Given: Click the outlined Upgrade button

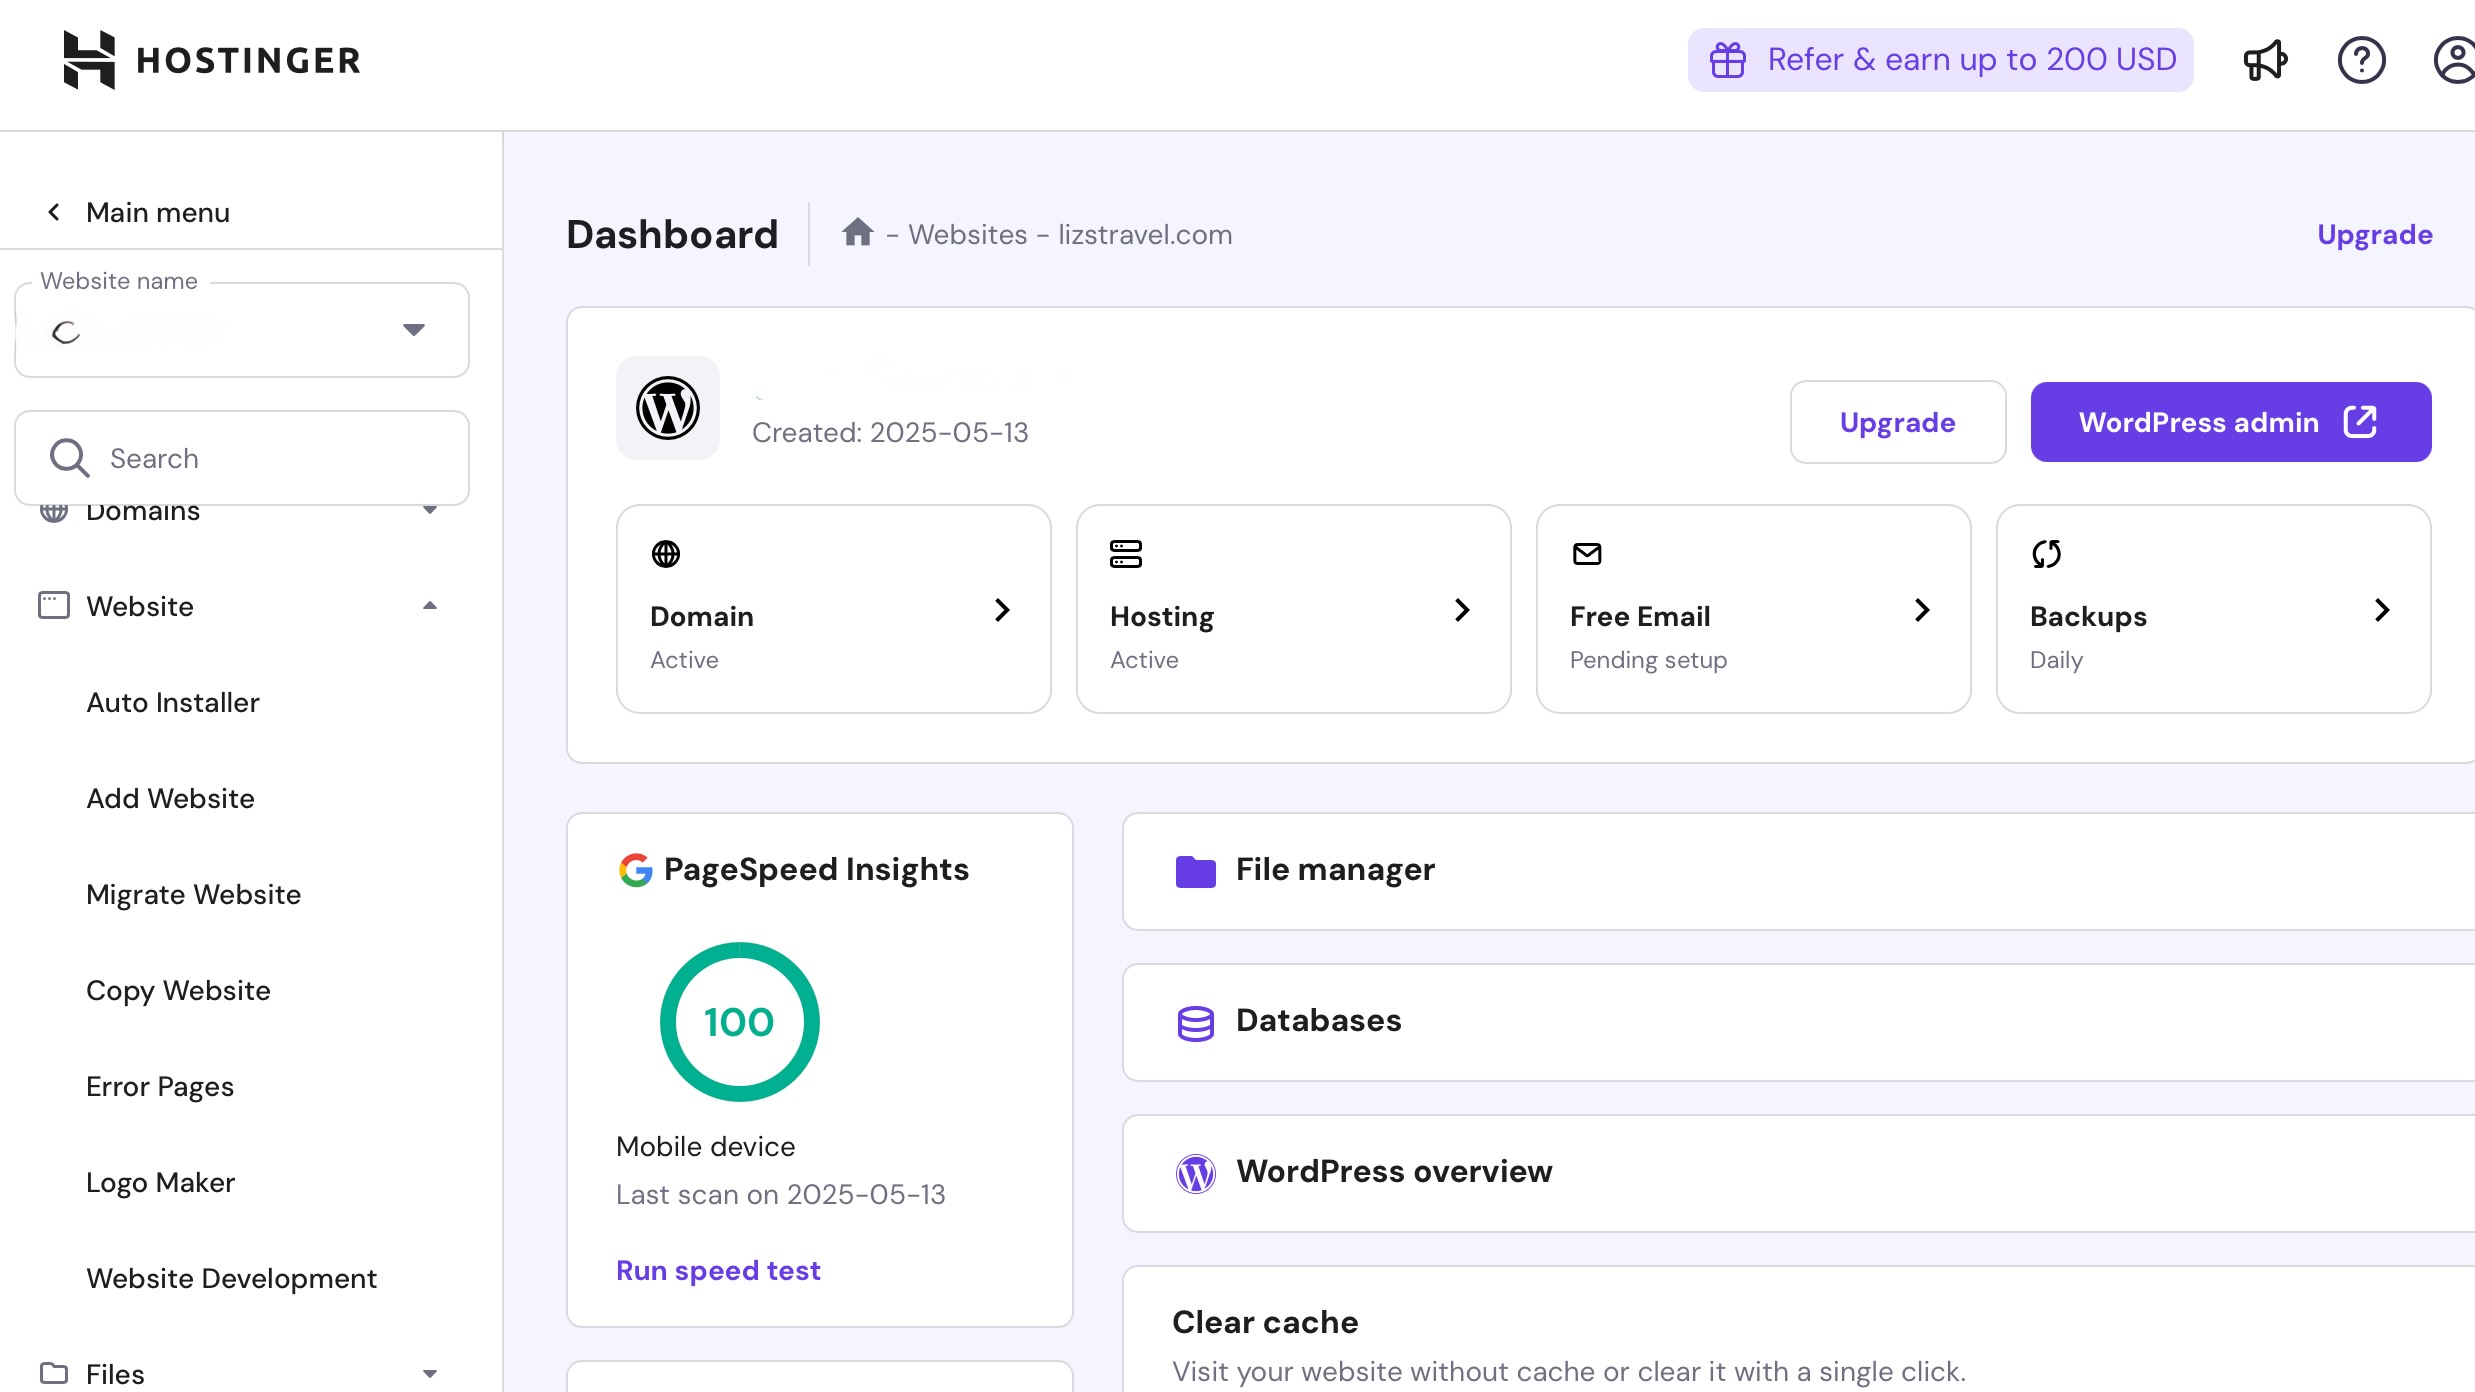Looking at the screenshot, I should (x=1898, y=422).
